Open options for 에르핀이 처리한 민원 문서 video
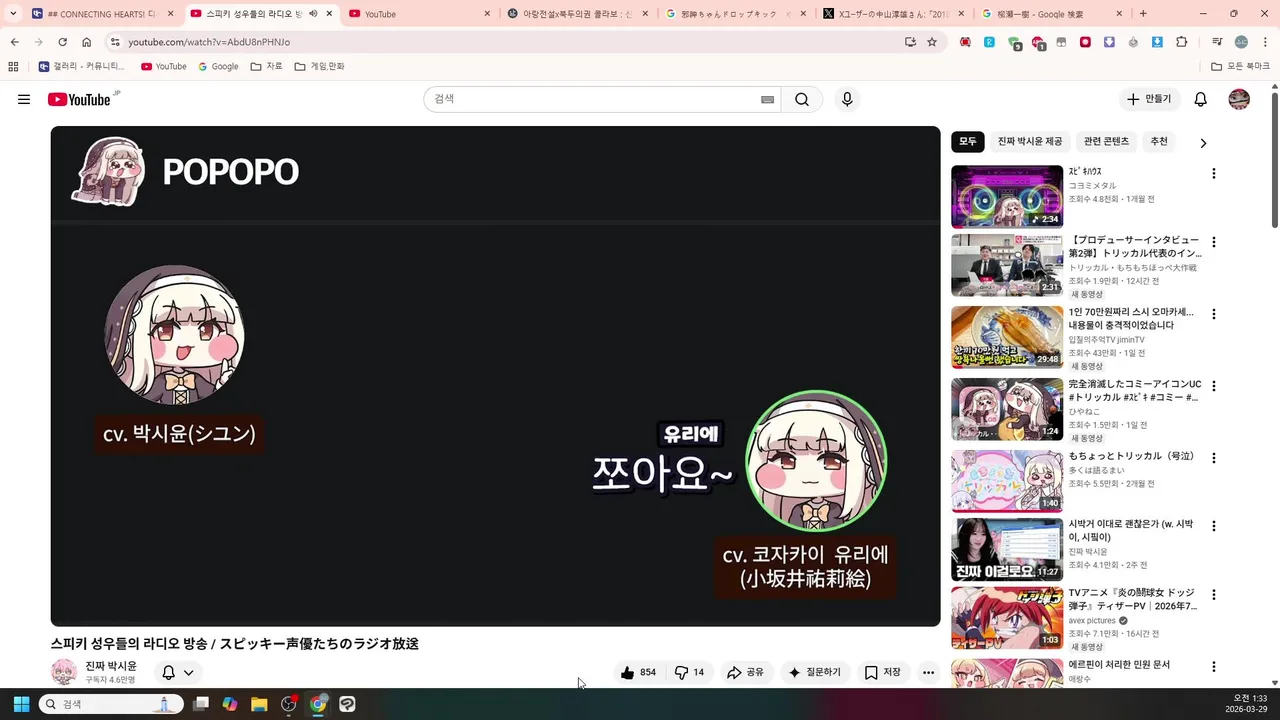Viewport: 1280px width, 720px height. (1214, 667)
